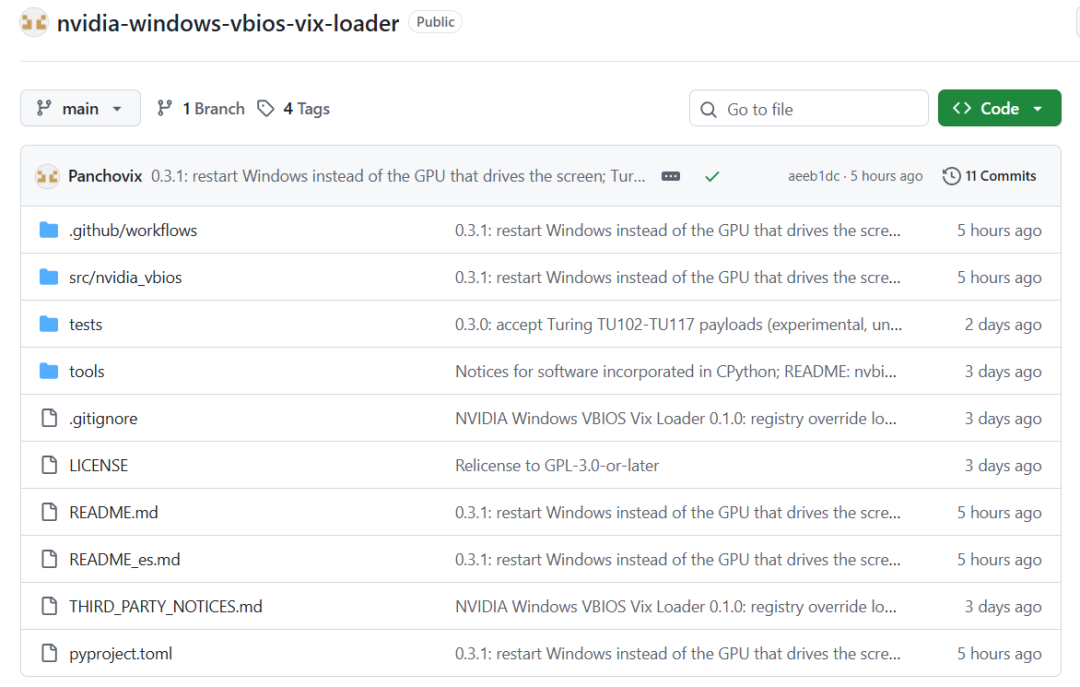Open the latest commit message in header bar

coord(398,176)
